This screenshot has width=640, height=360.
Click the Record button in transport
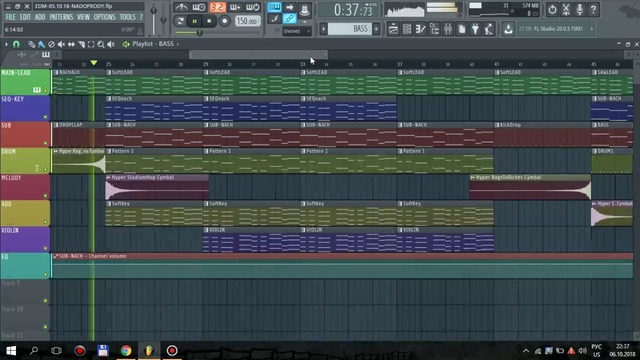point(224,21)
